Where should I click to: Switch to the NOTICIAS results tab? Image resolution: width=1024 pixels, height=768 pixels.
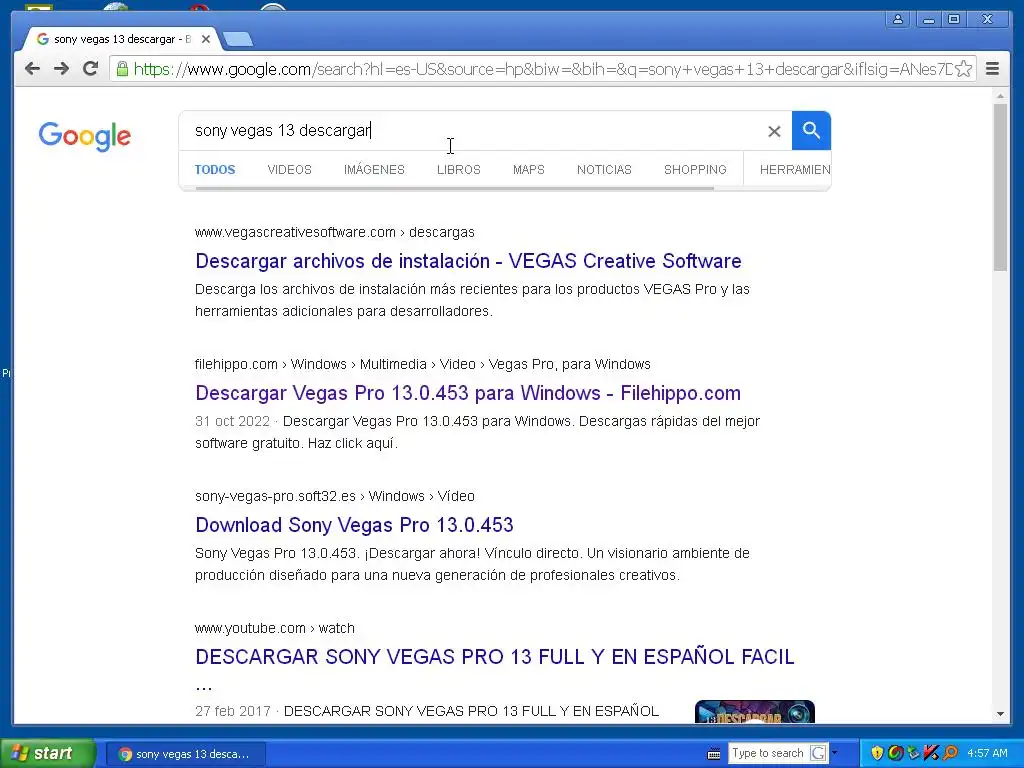point(604,170)
